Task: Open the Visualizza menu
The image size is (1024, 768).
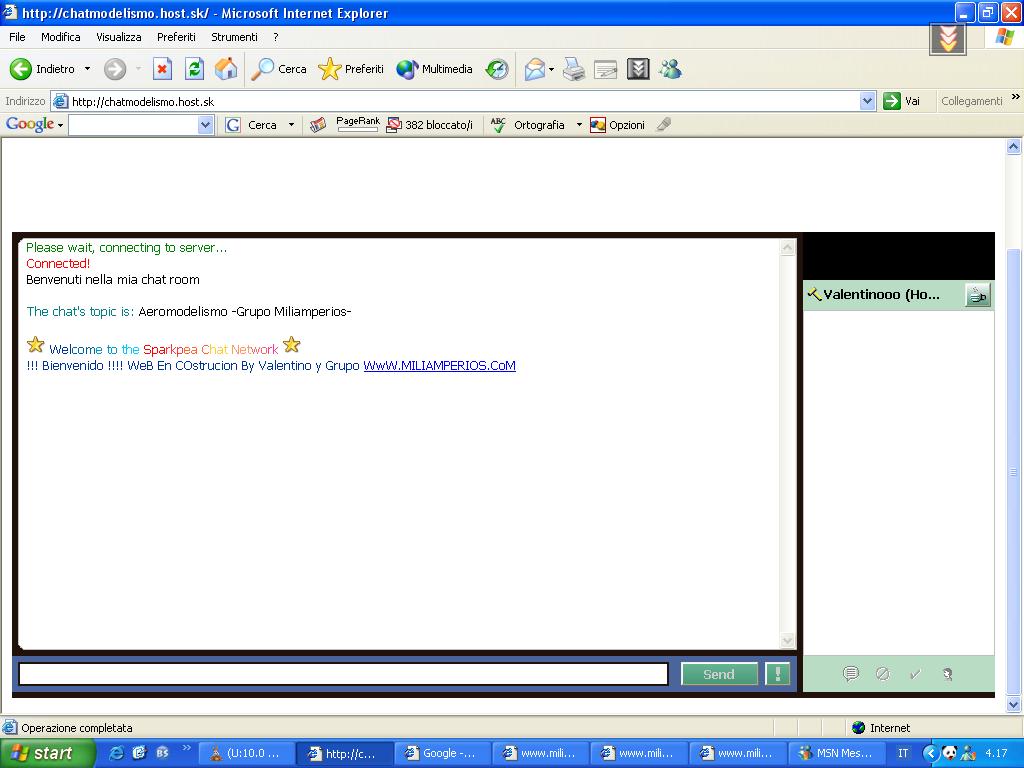Action: [x=119, y=37]
